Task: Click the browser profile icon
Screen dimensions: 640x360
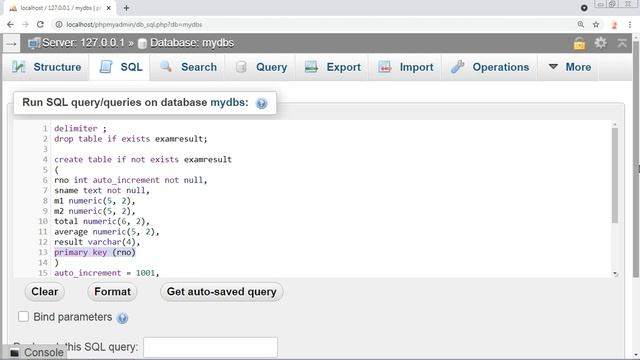Action: [614, 25]
